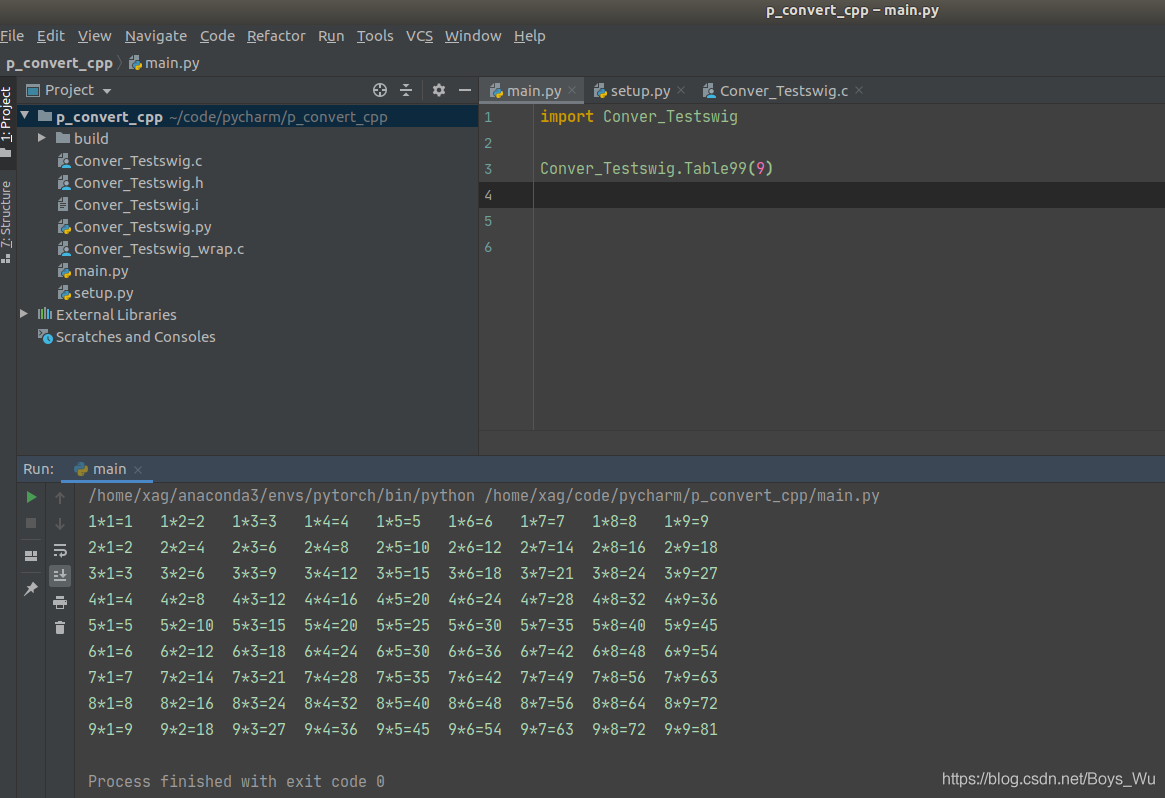The height and width of the screenshot is (798, 1165).
Task: Toggle soft-wrap in the Run console
Action: 60,550
